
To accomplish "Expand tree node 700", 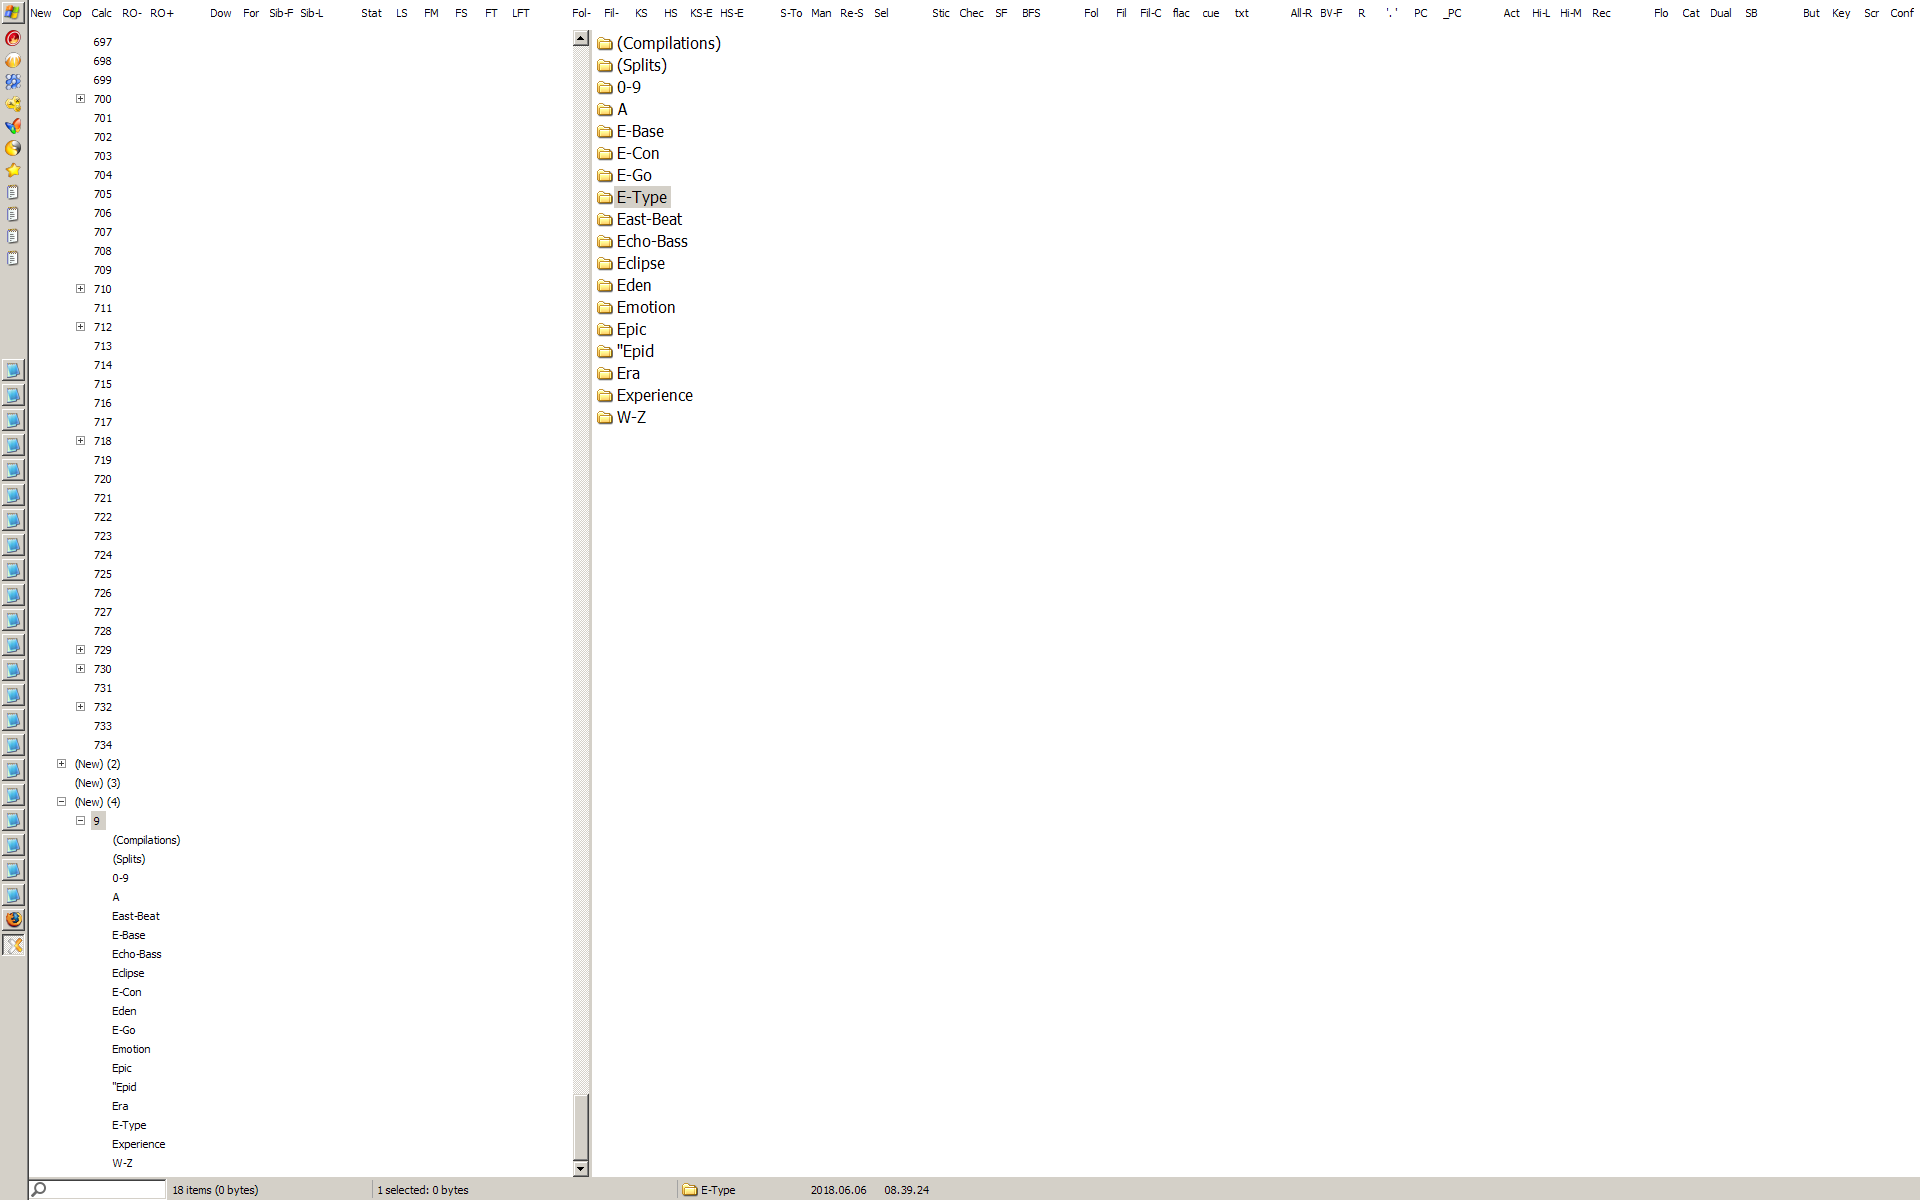I will [81, 99].
